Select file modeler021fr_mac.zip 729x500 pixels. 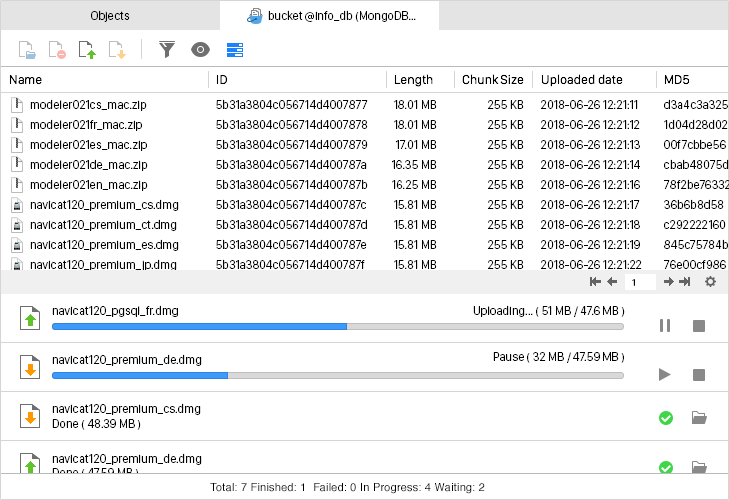[86, 125]
